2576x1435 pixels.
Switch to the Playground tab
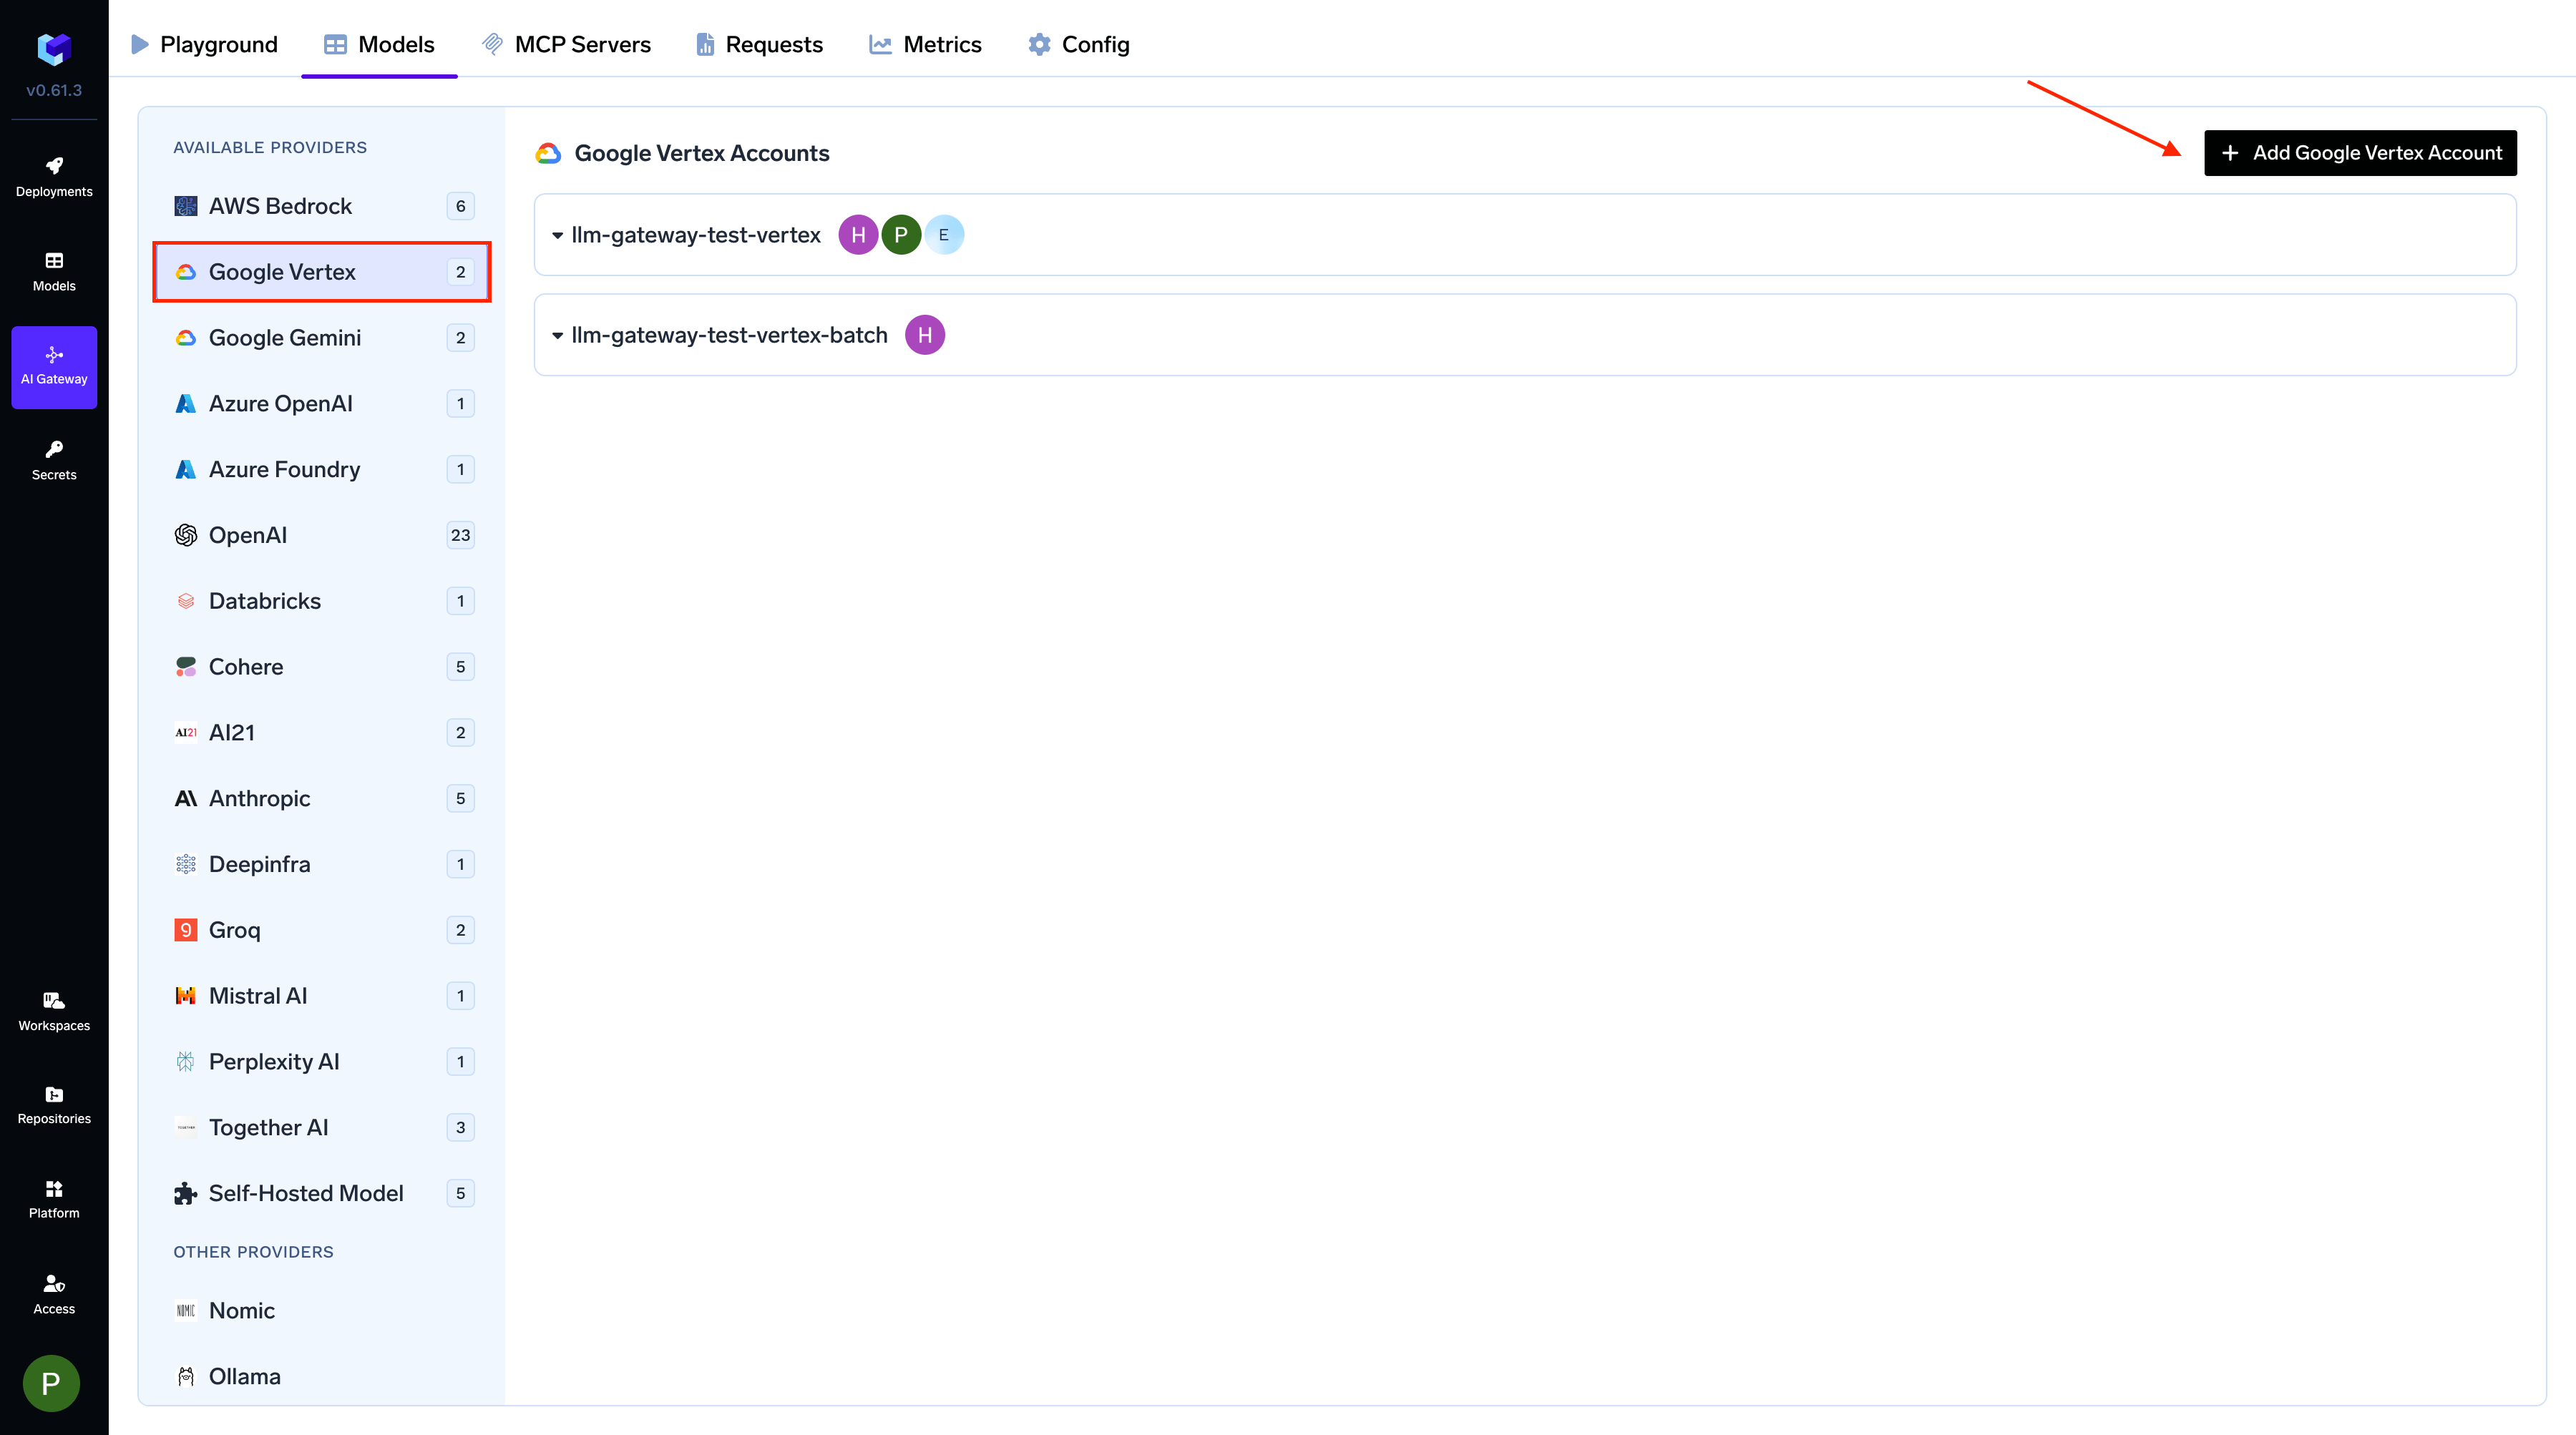(205, 44)
